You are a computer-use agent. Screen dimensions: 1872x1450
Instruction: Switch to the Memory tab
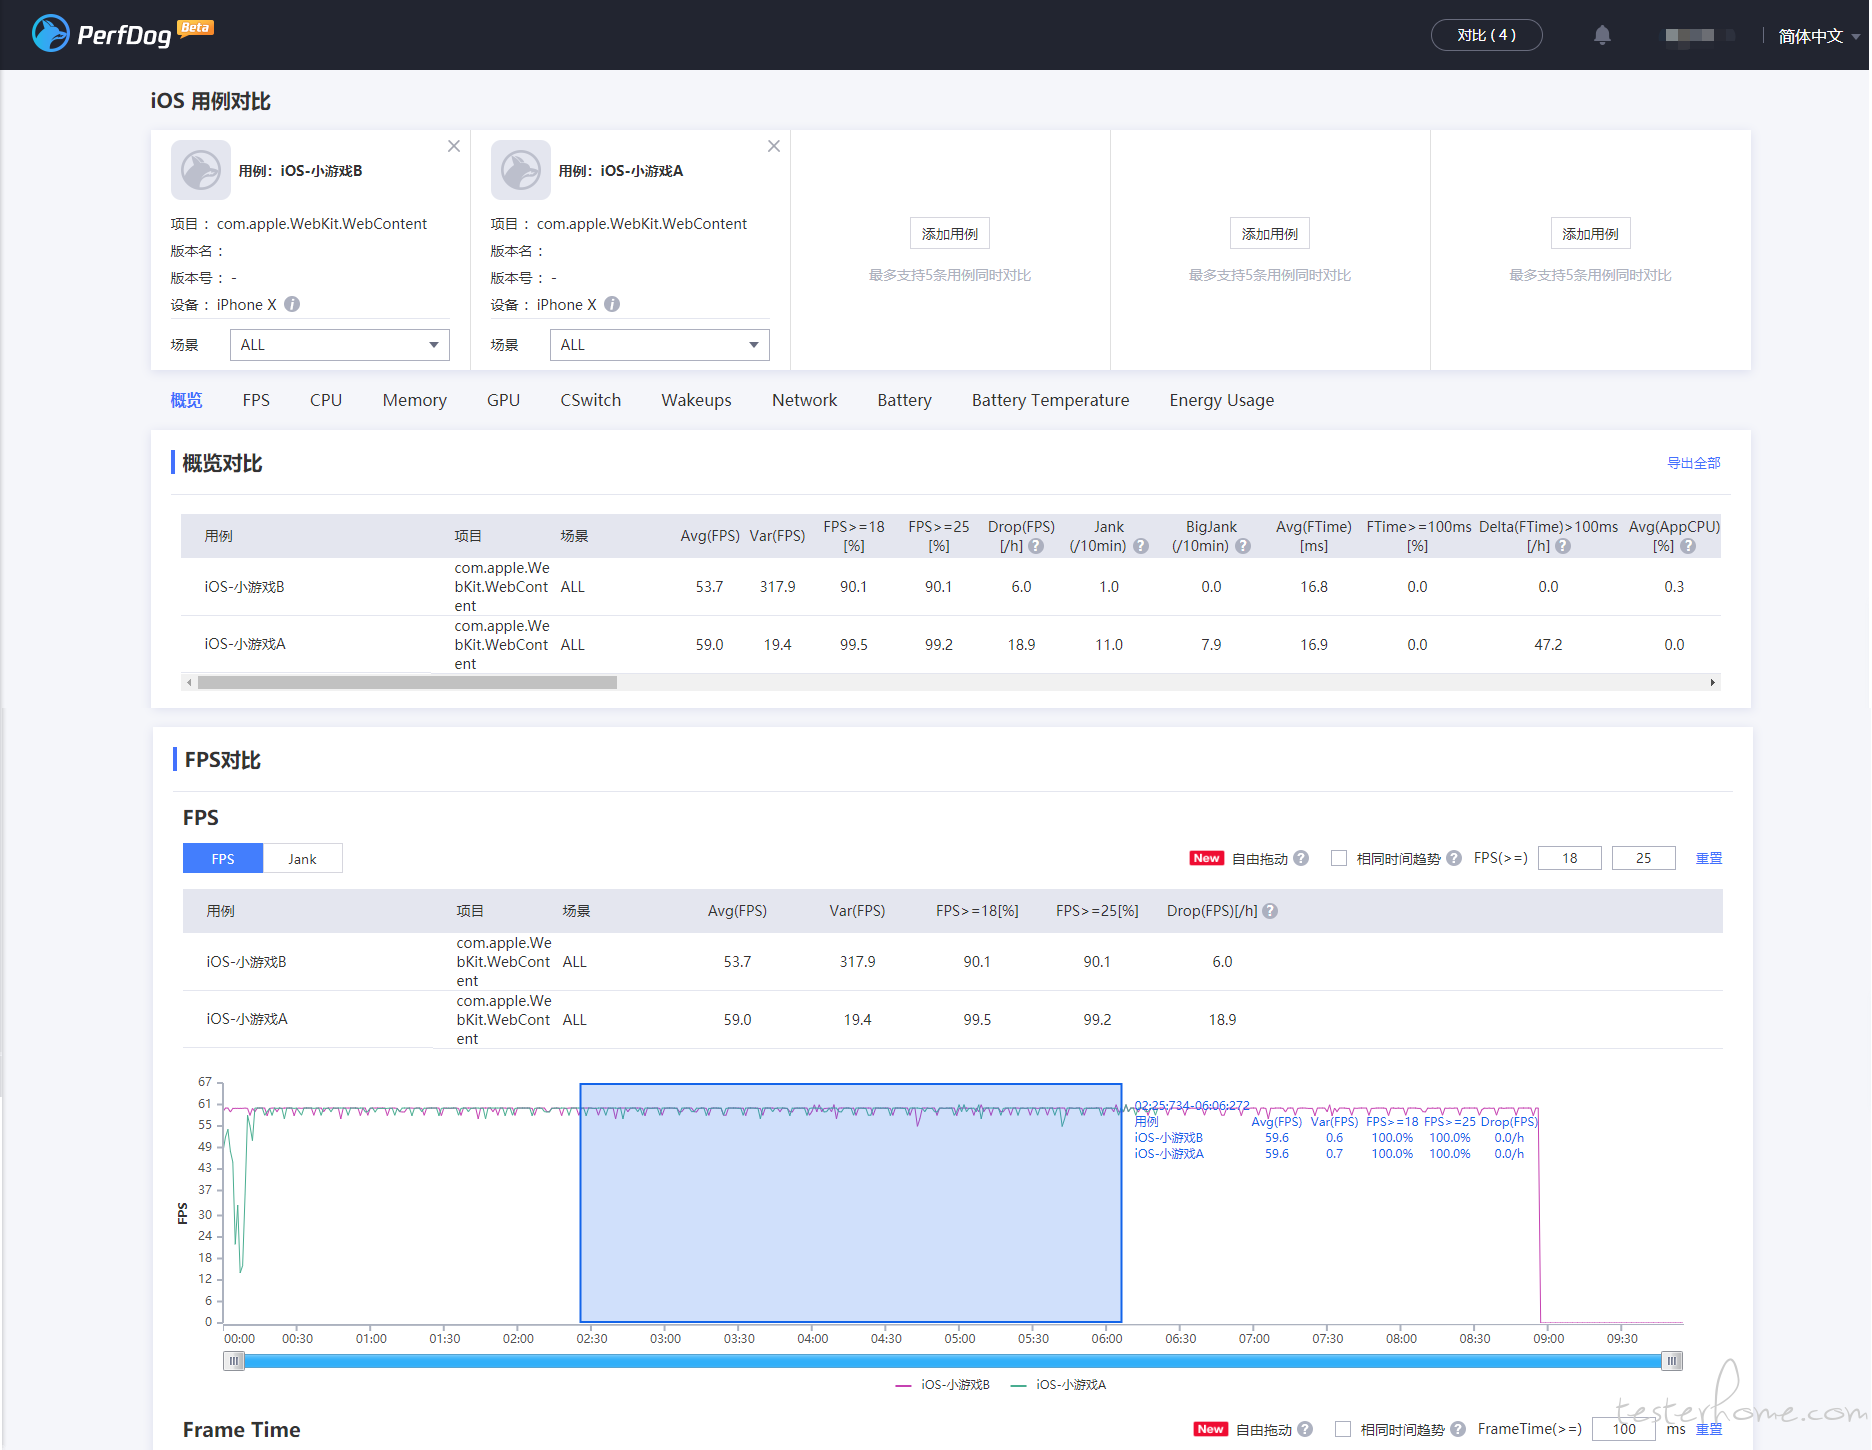[414, 400]
